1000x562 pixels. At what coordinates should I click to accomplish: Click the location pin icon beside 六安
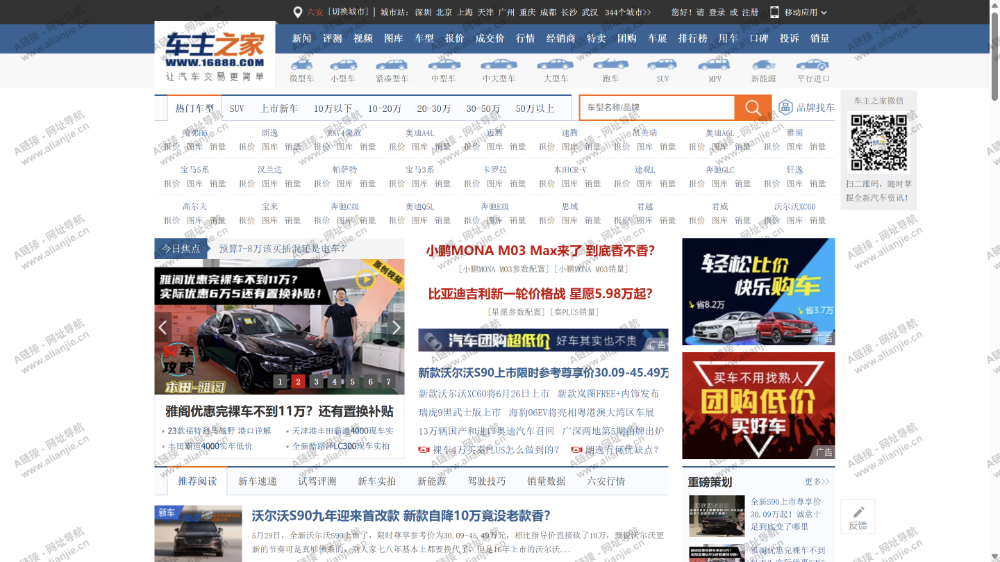(297, 12)
